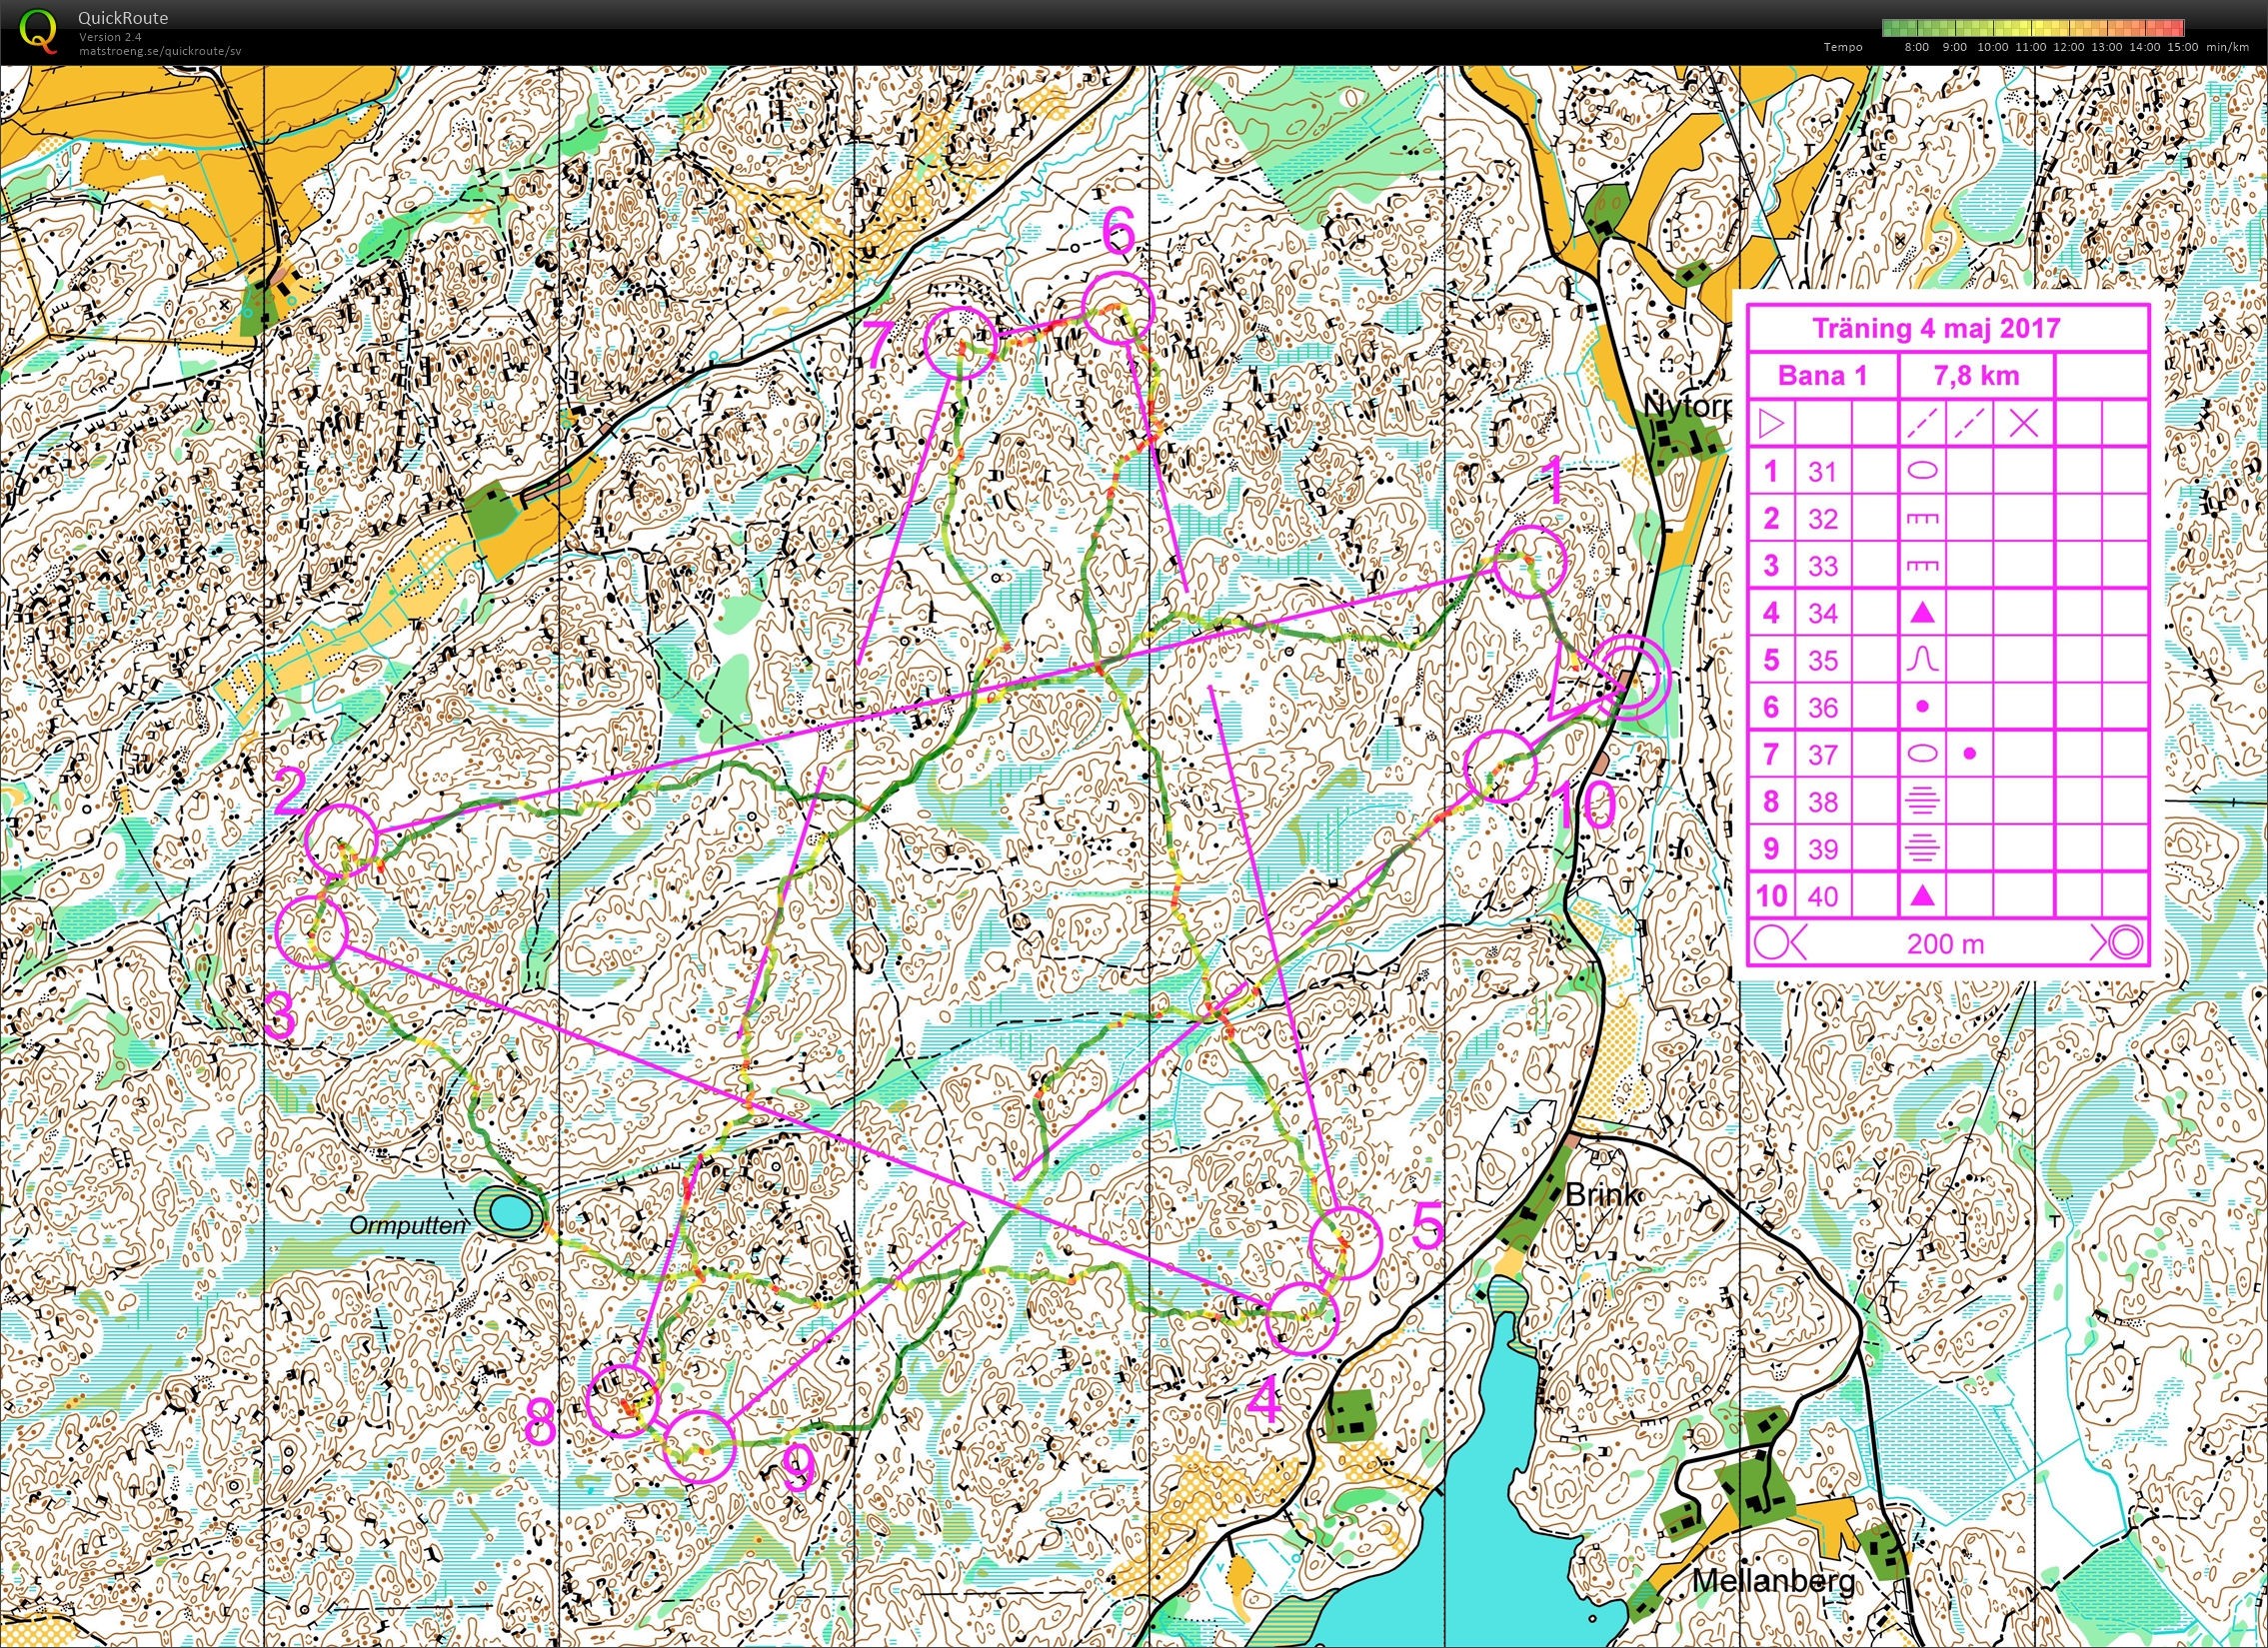Viewport: 2268px width, 1648px height.
Task: Click the Nytorp place name
Action: coord(1687,406)
